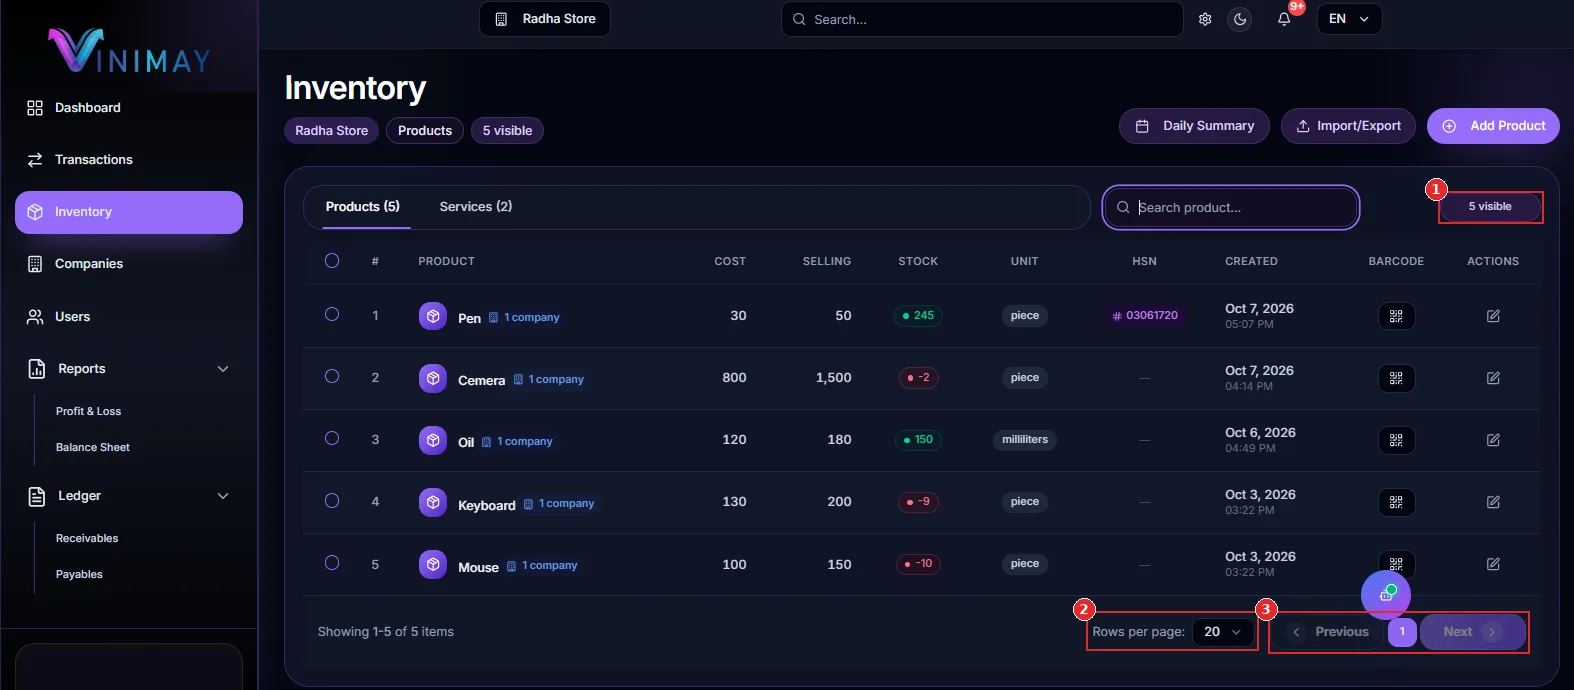Open the Profit & Loss report
This screenshot has height=690, width=1574.
[88, 411]
